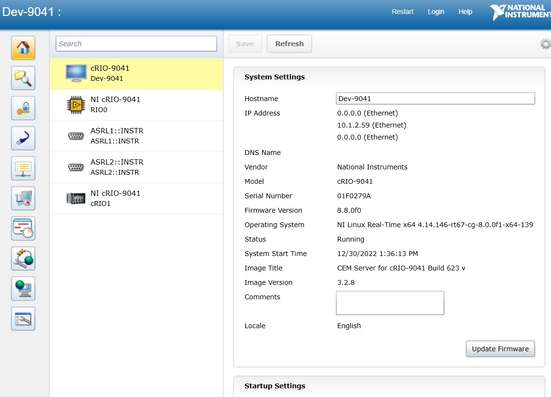This screenshot has height=397, width=551.
Task: Click the Save button
Action: tap(245, 44)
